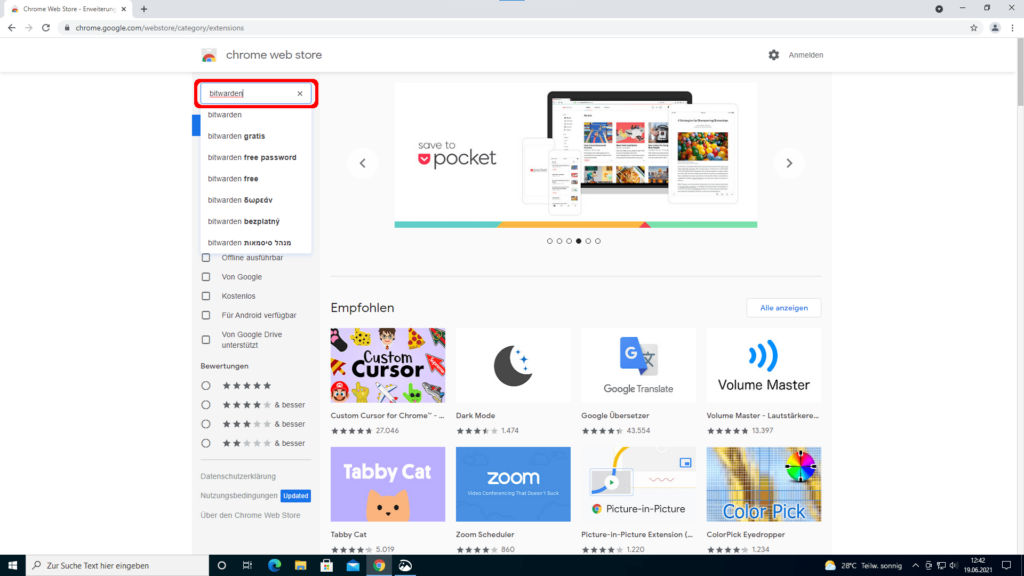Show the previous carousel banner
Viewport: 1024px width, 576px height.
[x=362, y=163]
